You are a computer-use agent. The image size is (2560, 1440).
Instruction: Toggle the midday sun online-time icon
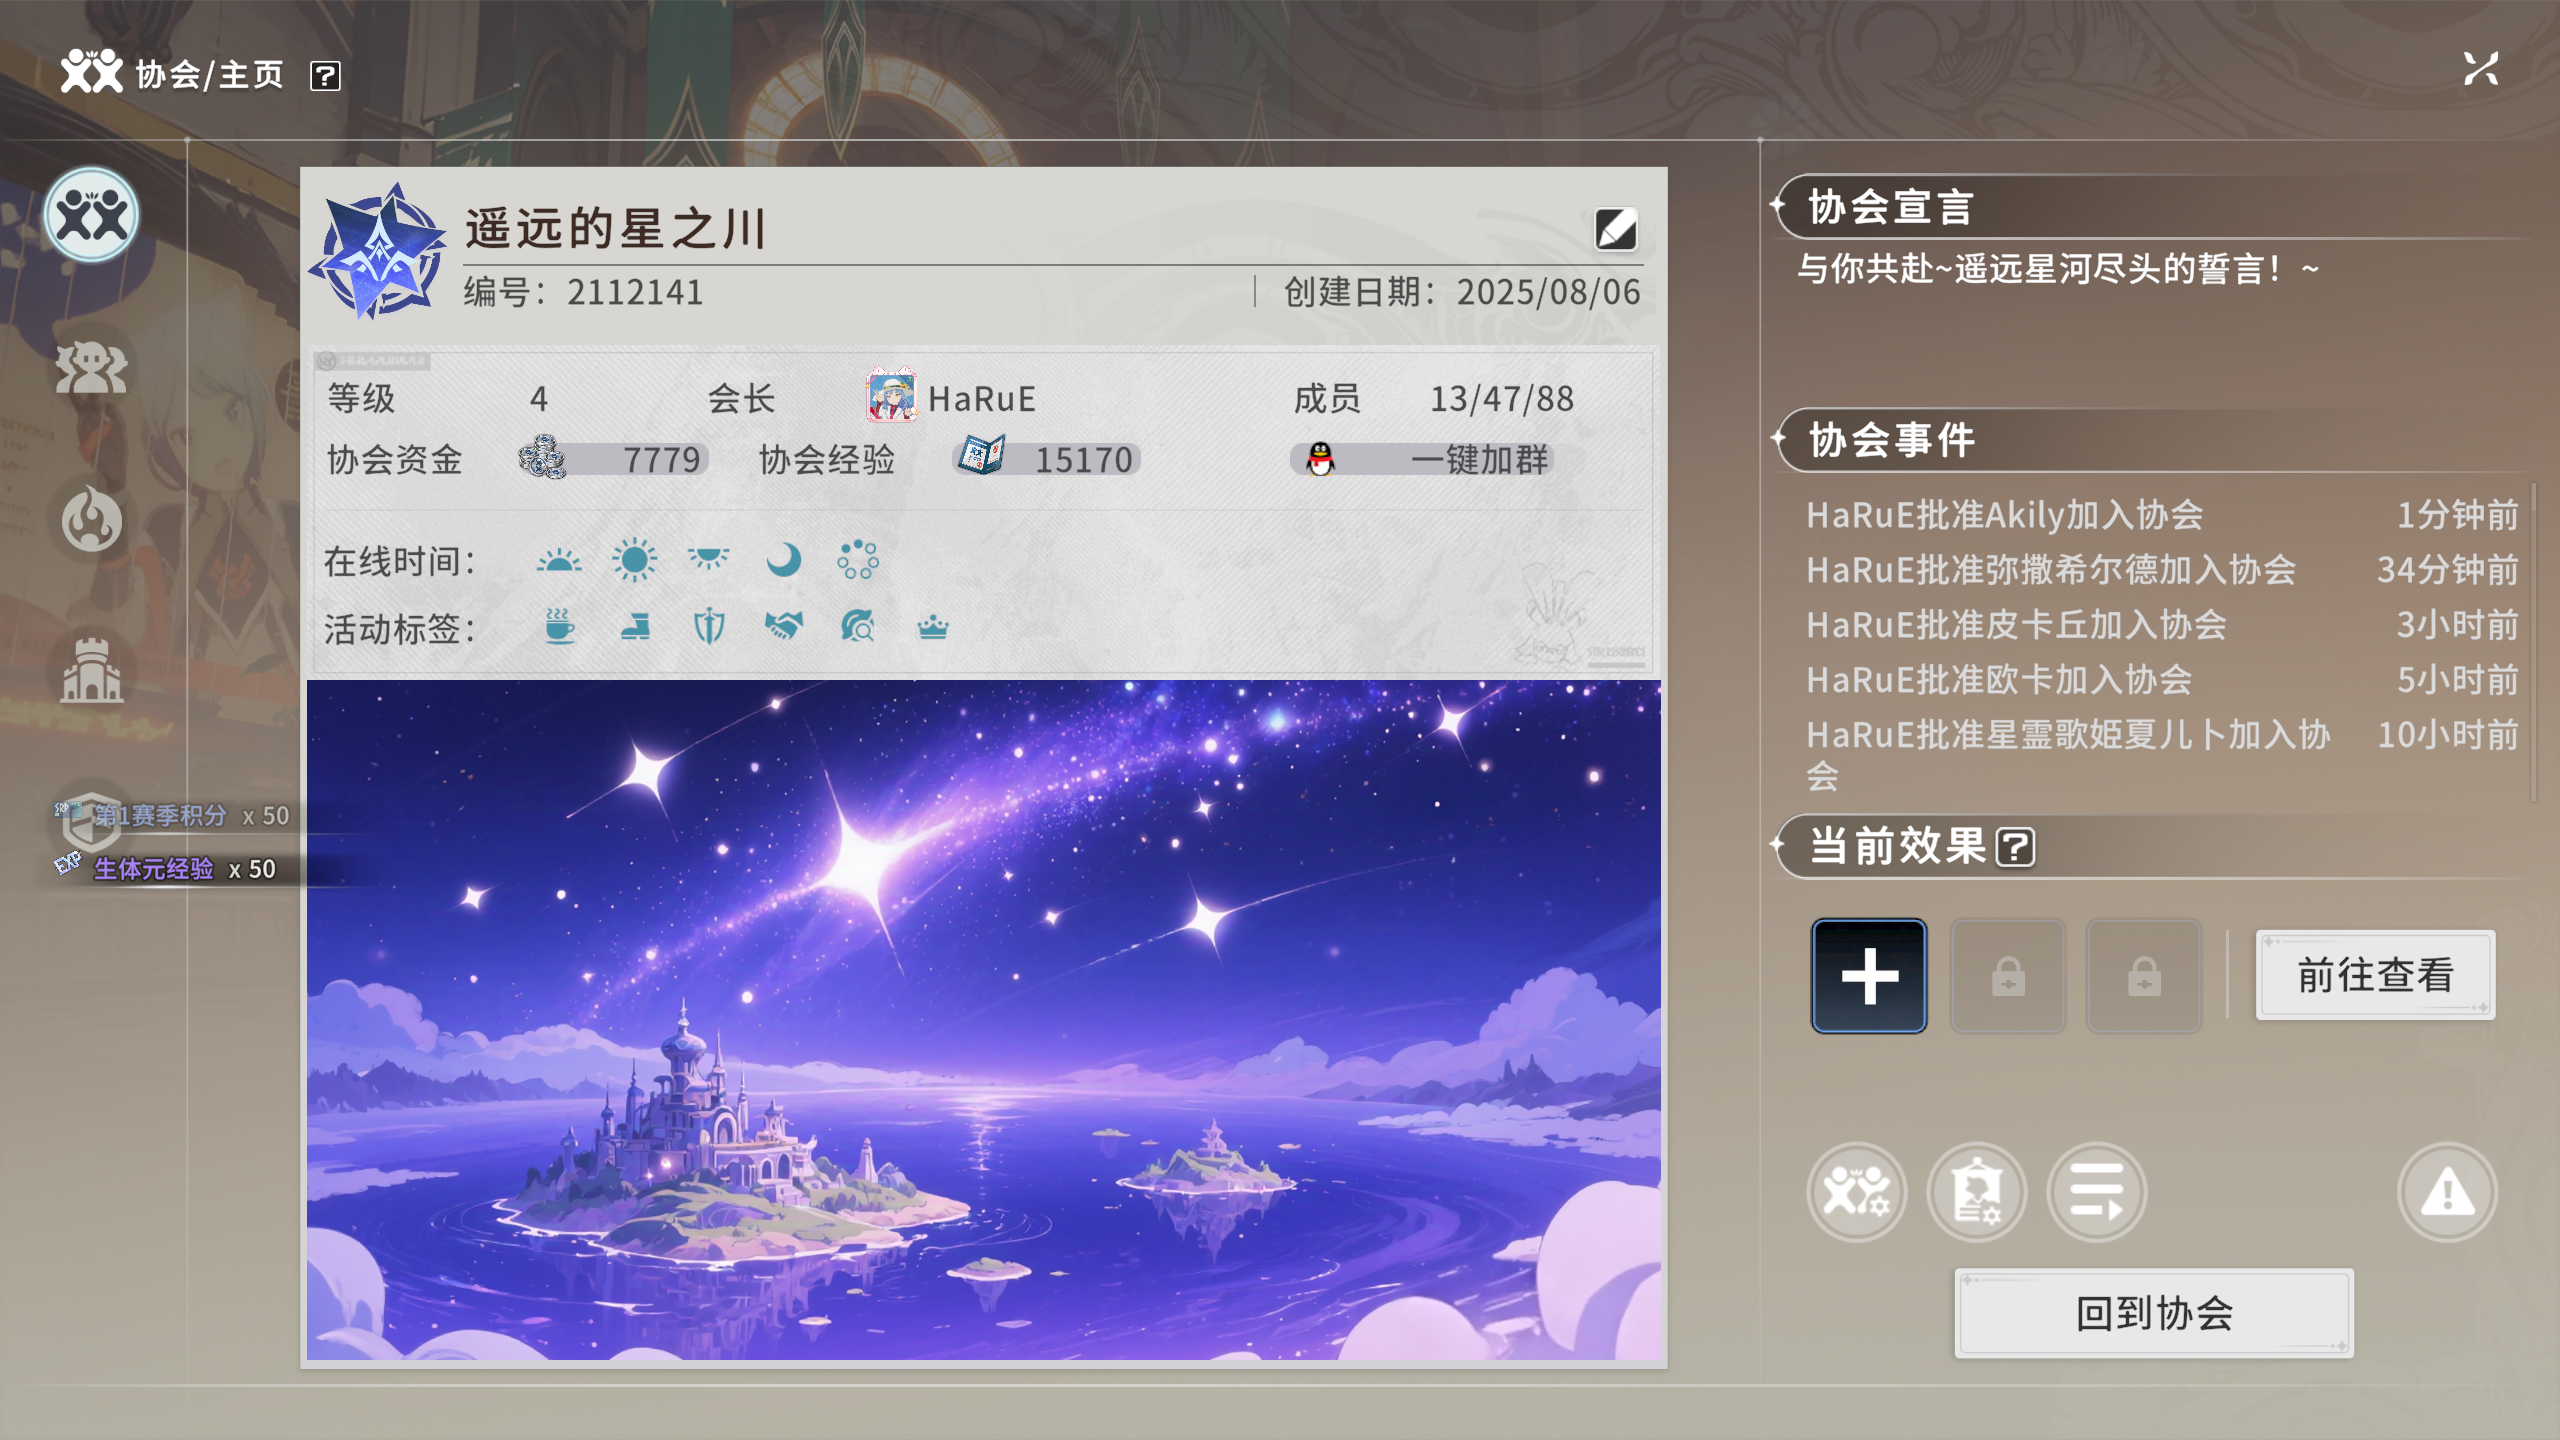point(634,560)
